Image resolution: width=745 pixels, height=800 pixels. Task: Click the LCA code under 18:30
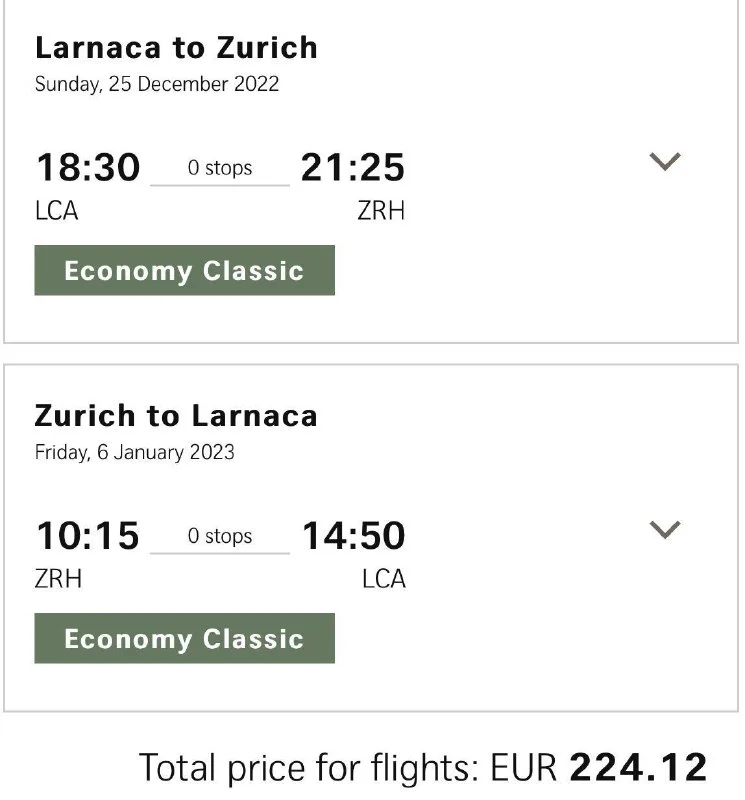coord(56,210)
